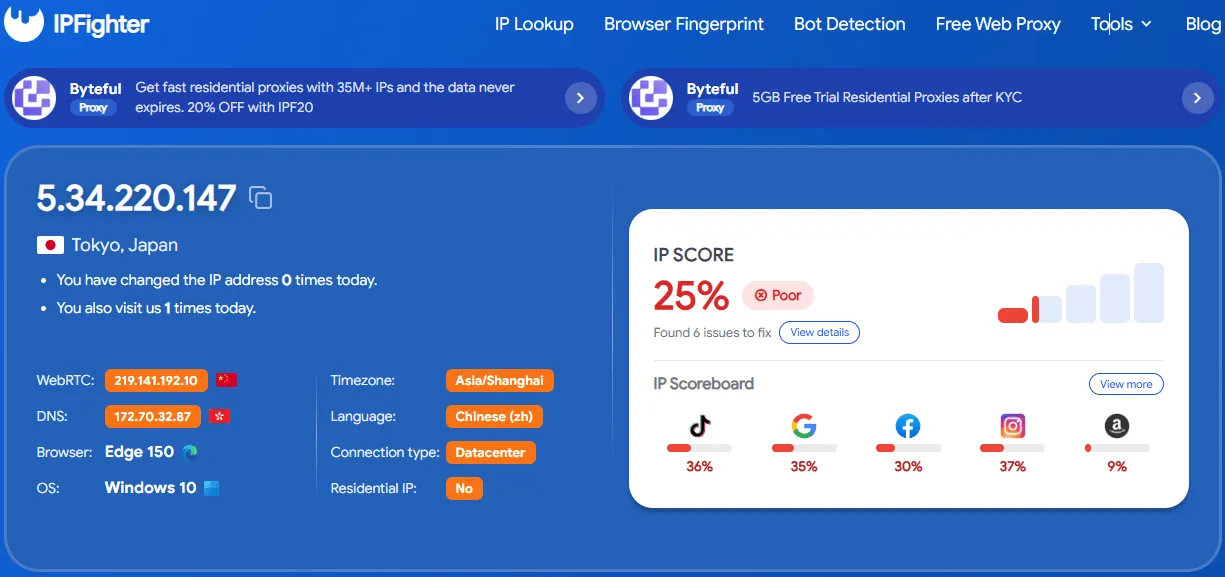Click the Amazon 9% progress bar
The height and width of the screenshot is (577, 1225).
[x=1117, y=448]
